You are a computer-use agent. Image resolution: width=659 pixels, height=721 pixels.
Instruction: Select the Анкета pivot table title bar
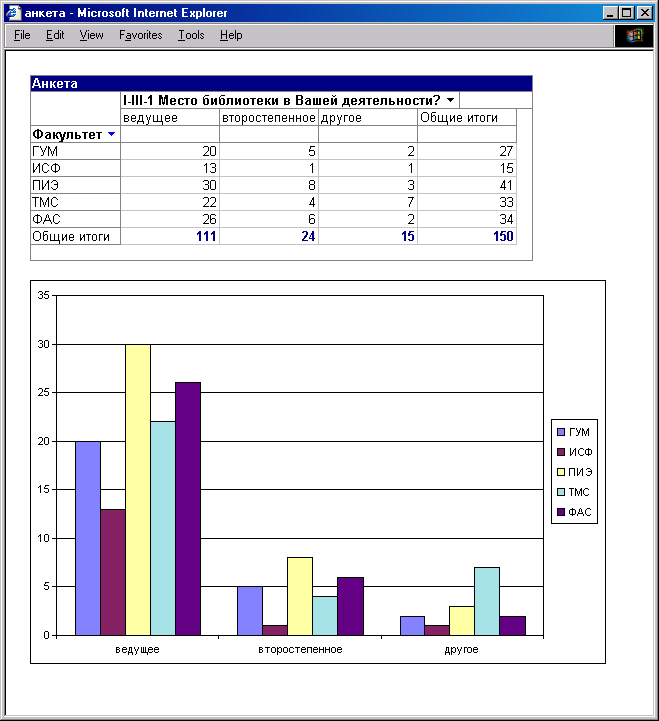[281, 84]
